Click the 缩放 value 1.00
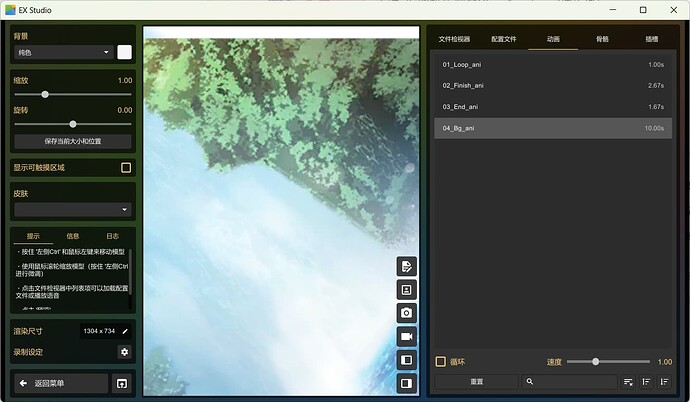 point(125,80)
